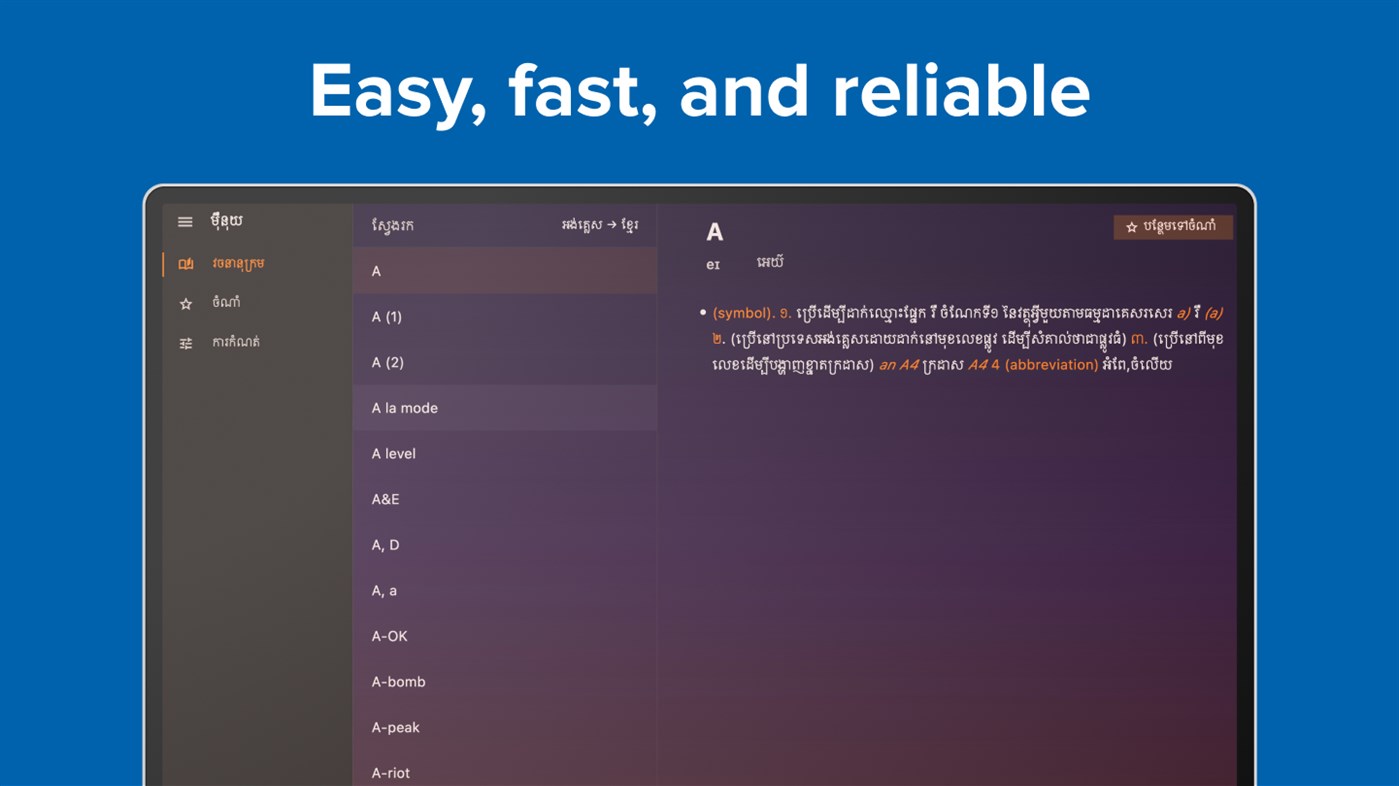Open the navigation drawer hamburger icon

[x=185, y=221]
